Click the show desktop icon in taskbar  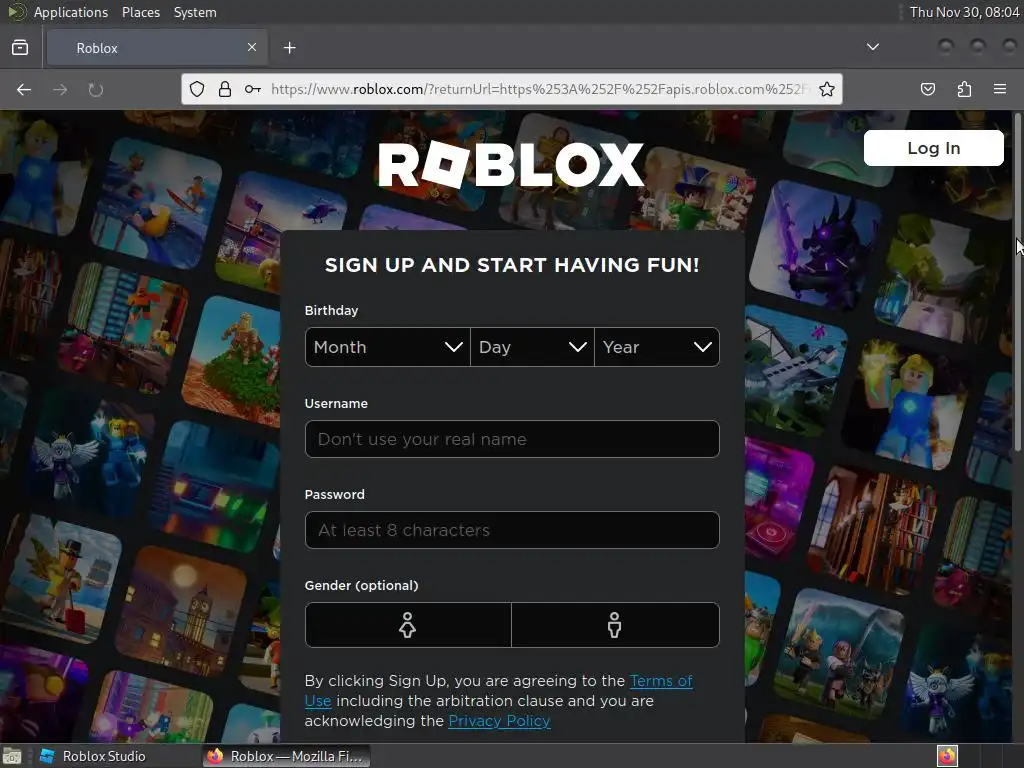(12, 756)
